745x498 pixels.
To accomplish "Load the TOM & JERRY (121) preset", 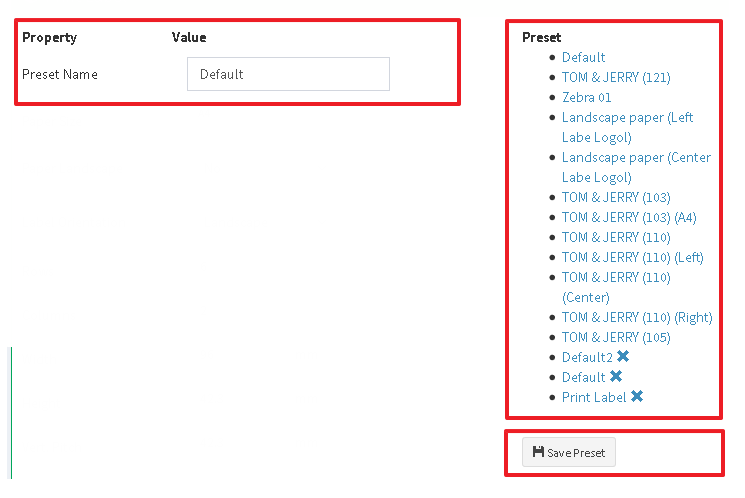I will [616, 77].
